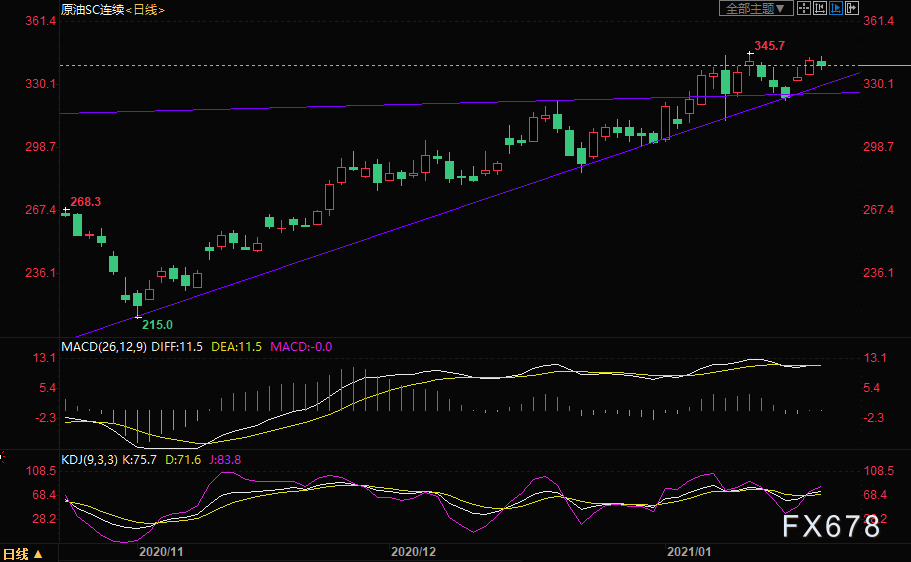Click the 345.7 high price marker
Viewport: 911px width, 562px height.
769,45
